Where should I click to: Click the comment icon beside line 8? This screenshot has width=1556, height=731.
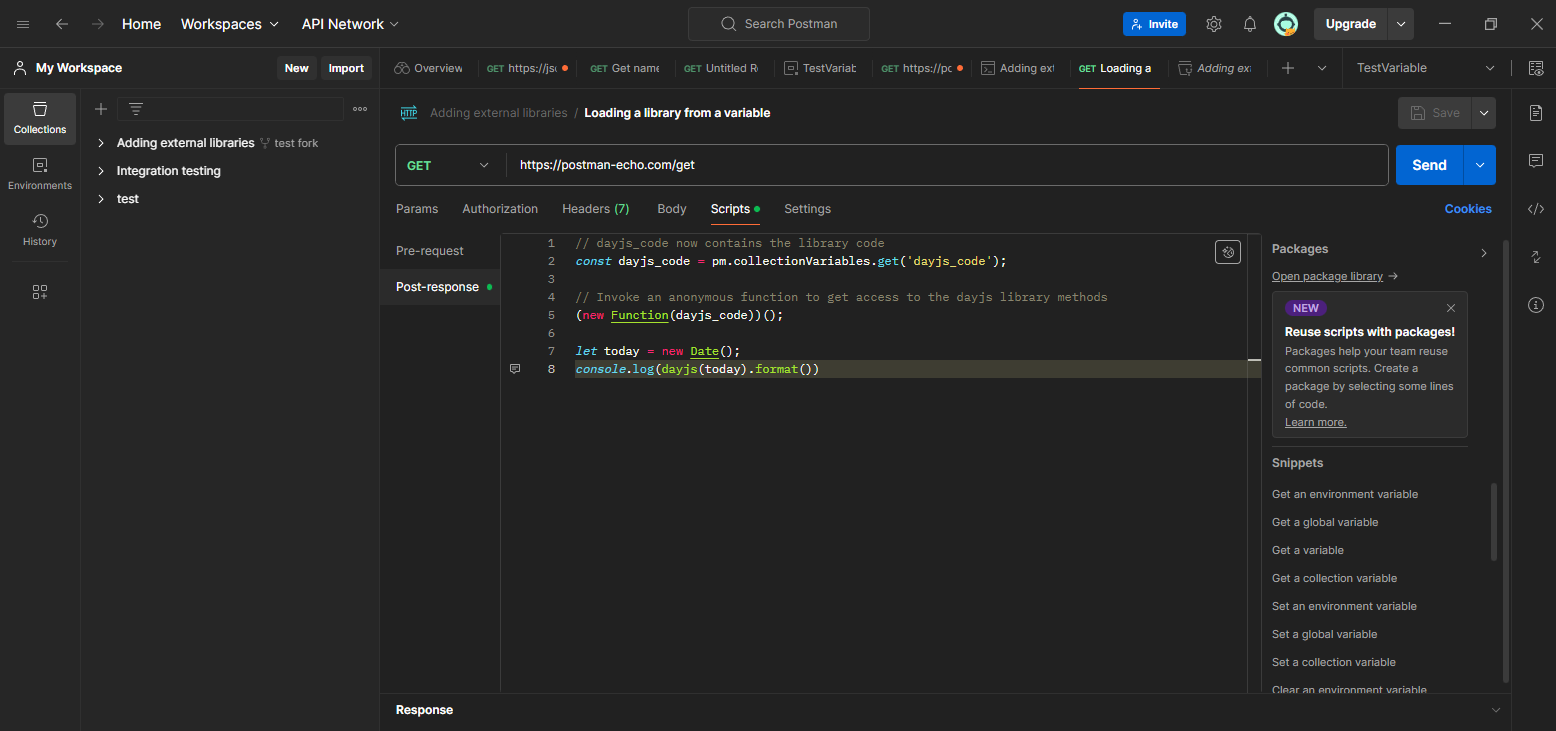pos(515,369)
